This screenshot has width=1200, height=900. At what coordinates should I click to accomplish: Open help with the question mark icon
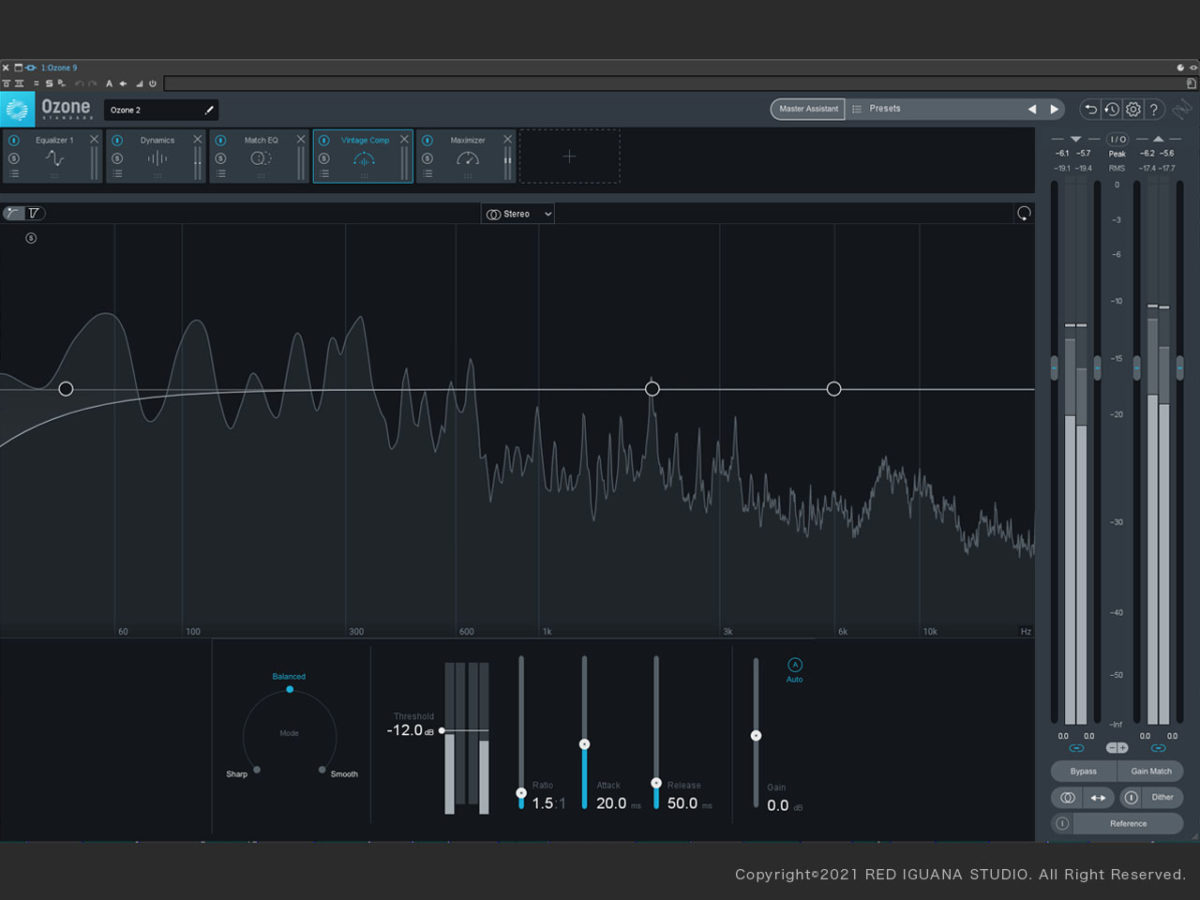(x=1154, y=109)
